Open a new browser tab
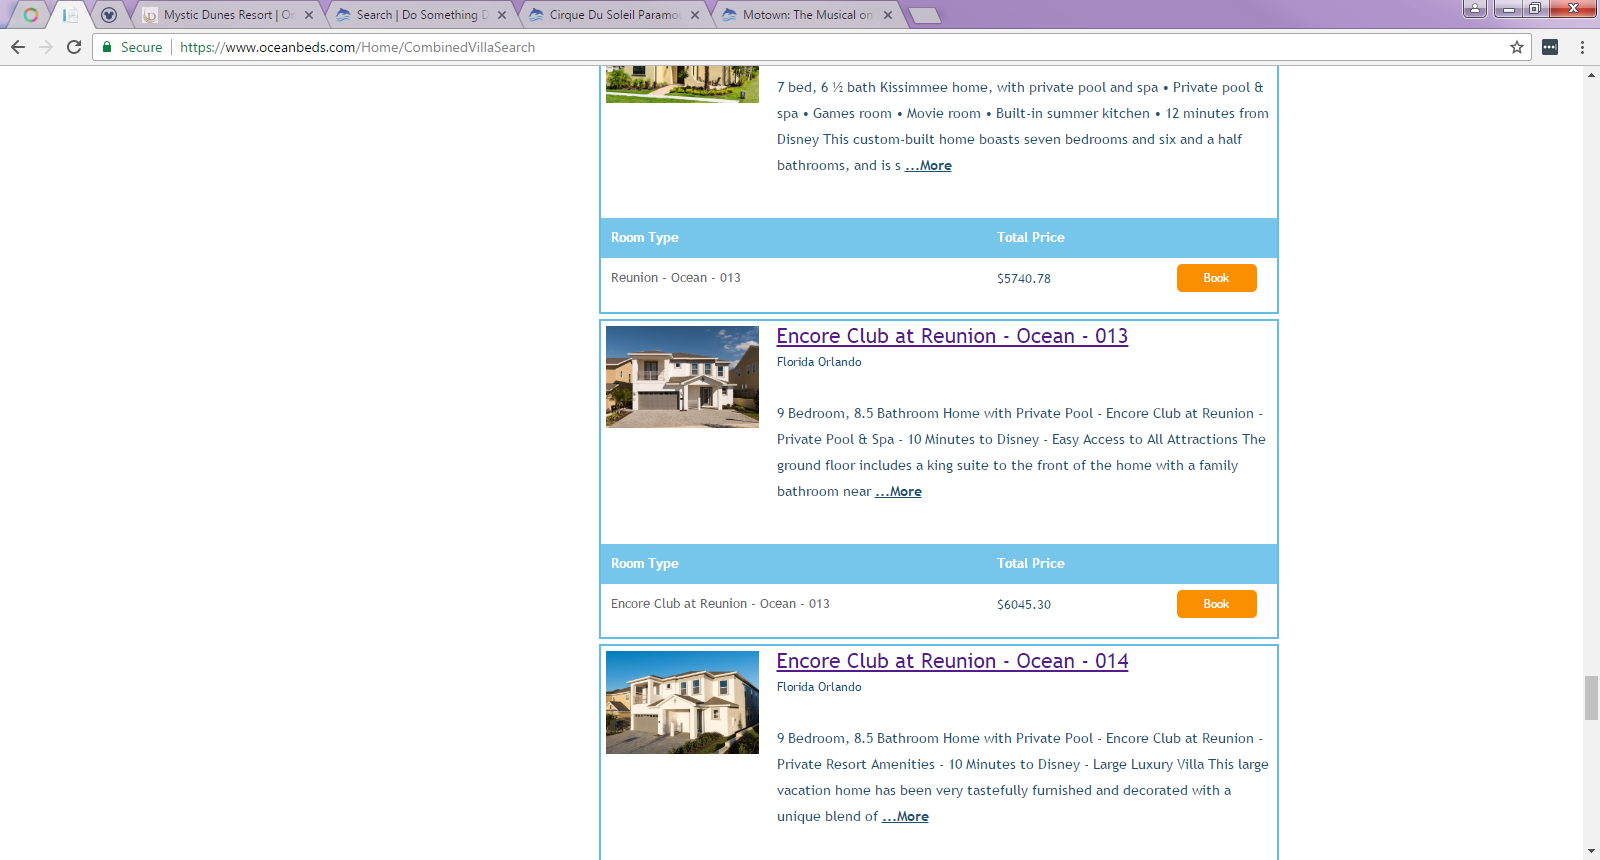This screenshot has width=1600, height=860. pyautogui.click(x=925, y=15)
